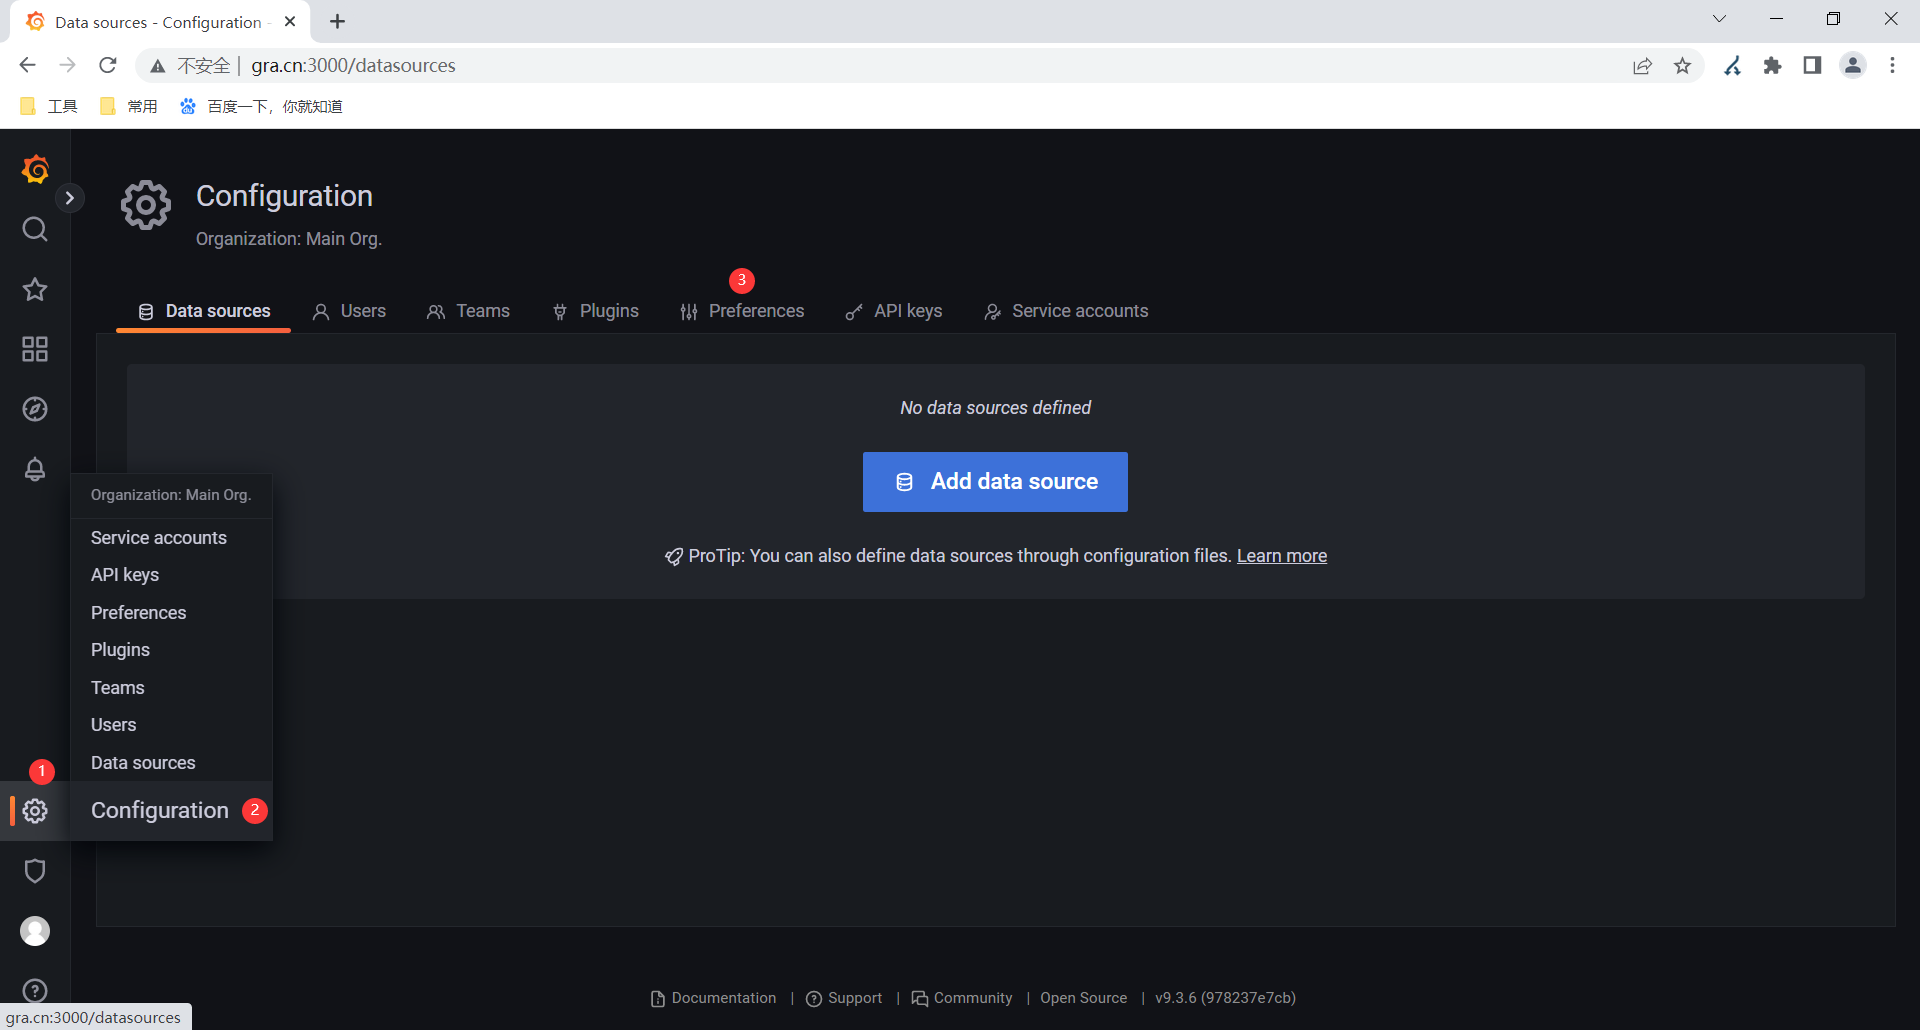Click the v9.3.6 version footer link

[x=1225, y=998]
